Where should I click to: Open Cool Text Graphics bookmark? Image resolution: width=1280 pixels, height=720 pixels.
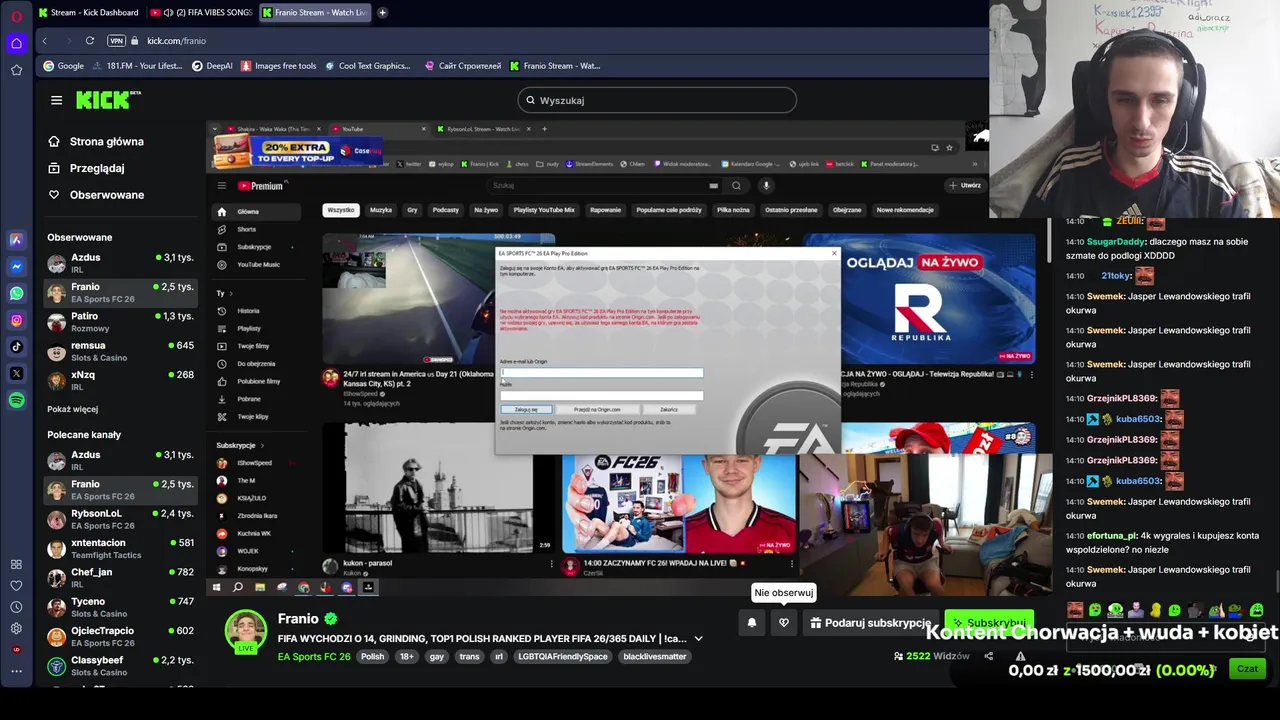click(367, 66)
